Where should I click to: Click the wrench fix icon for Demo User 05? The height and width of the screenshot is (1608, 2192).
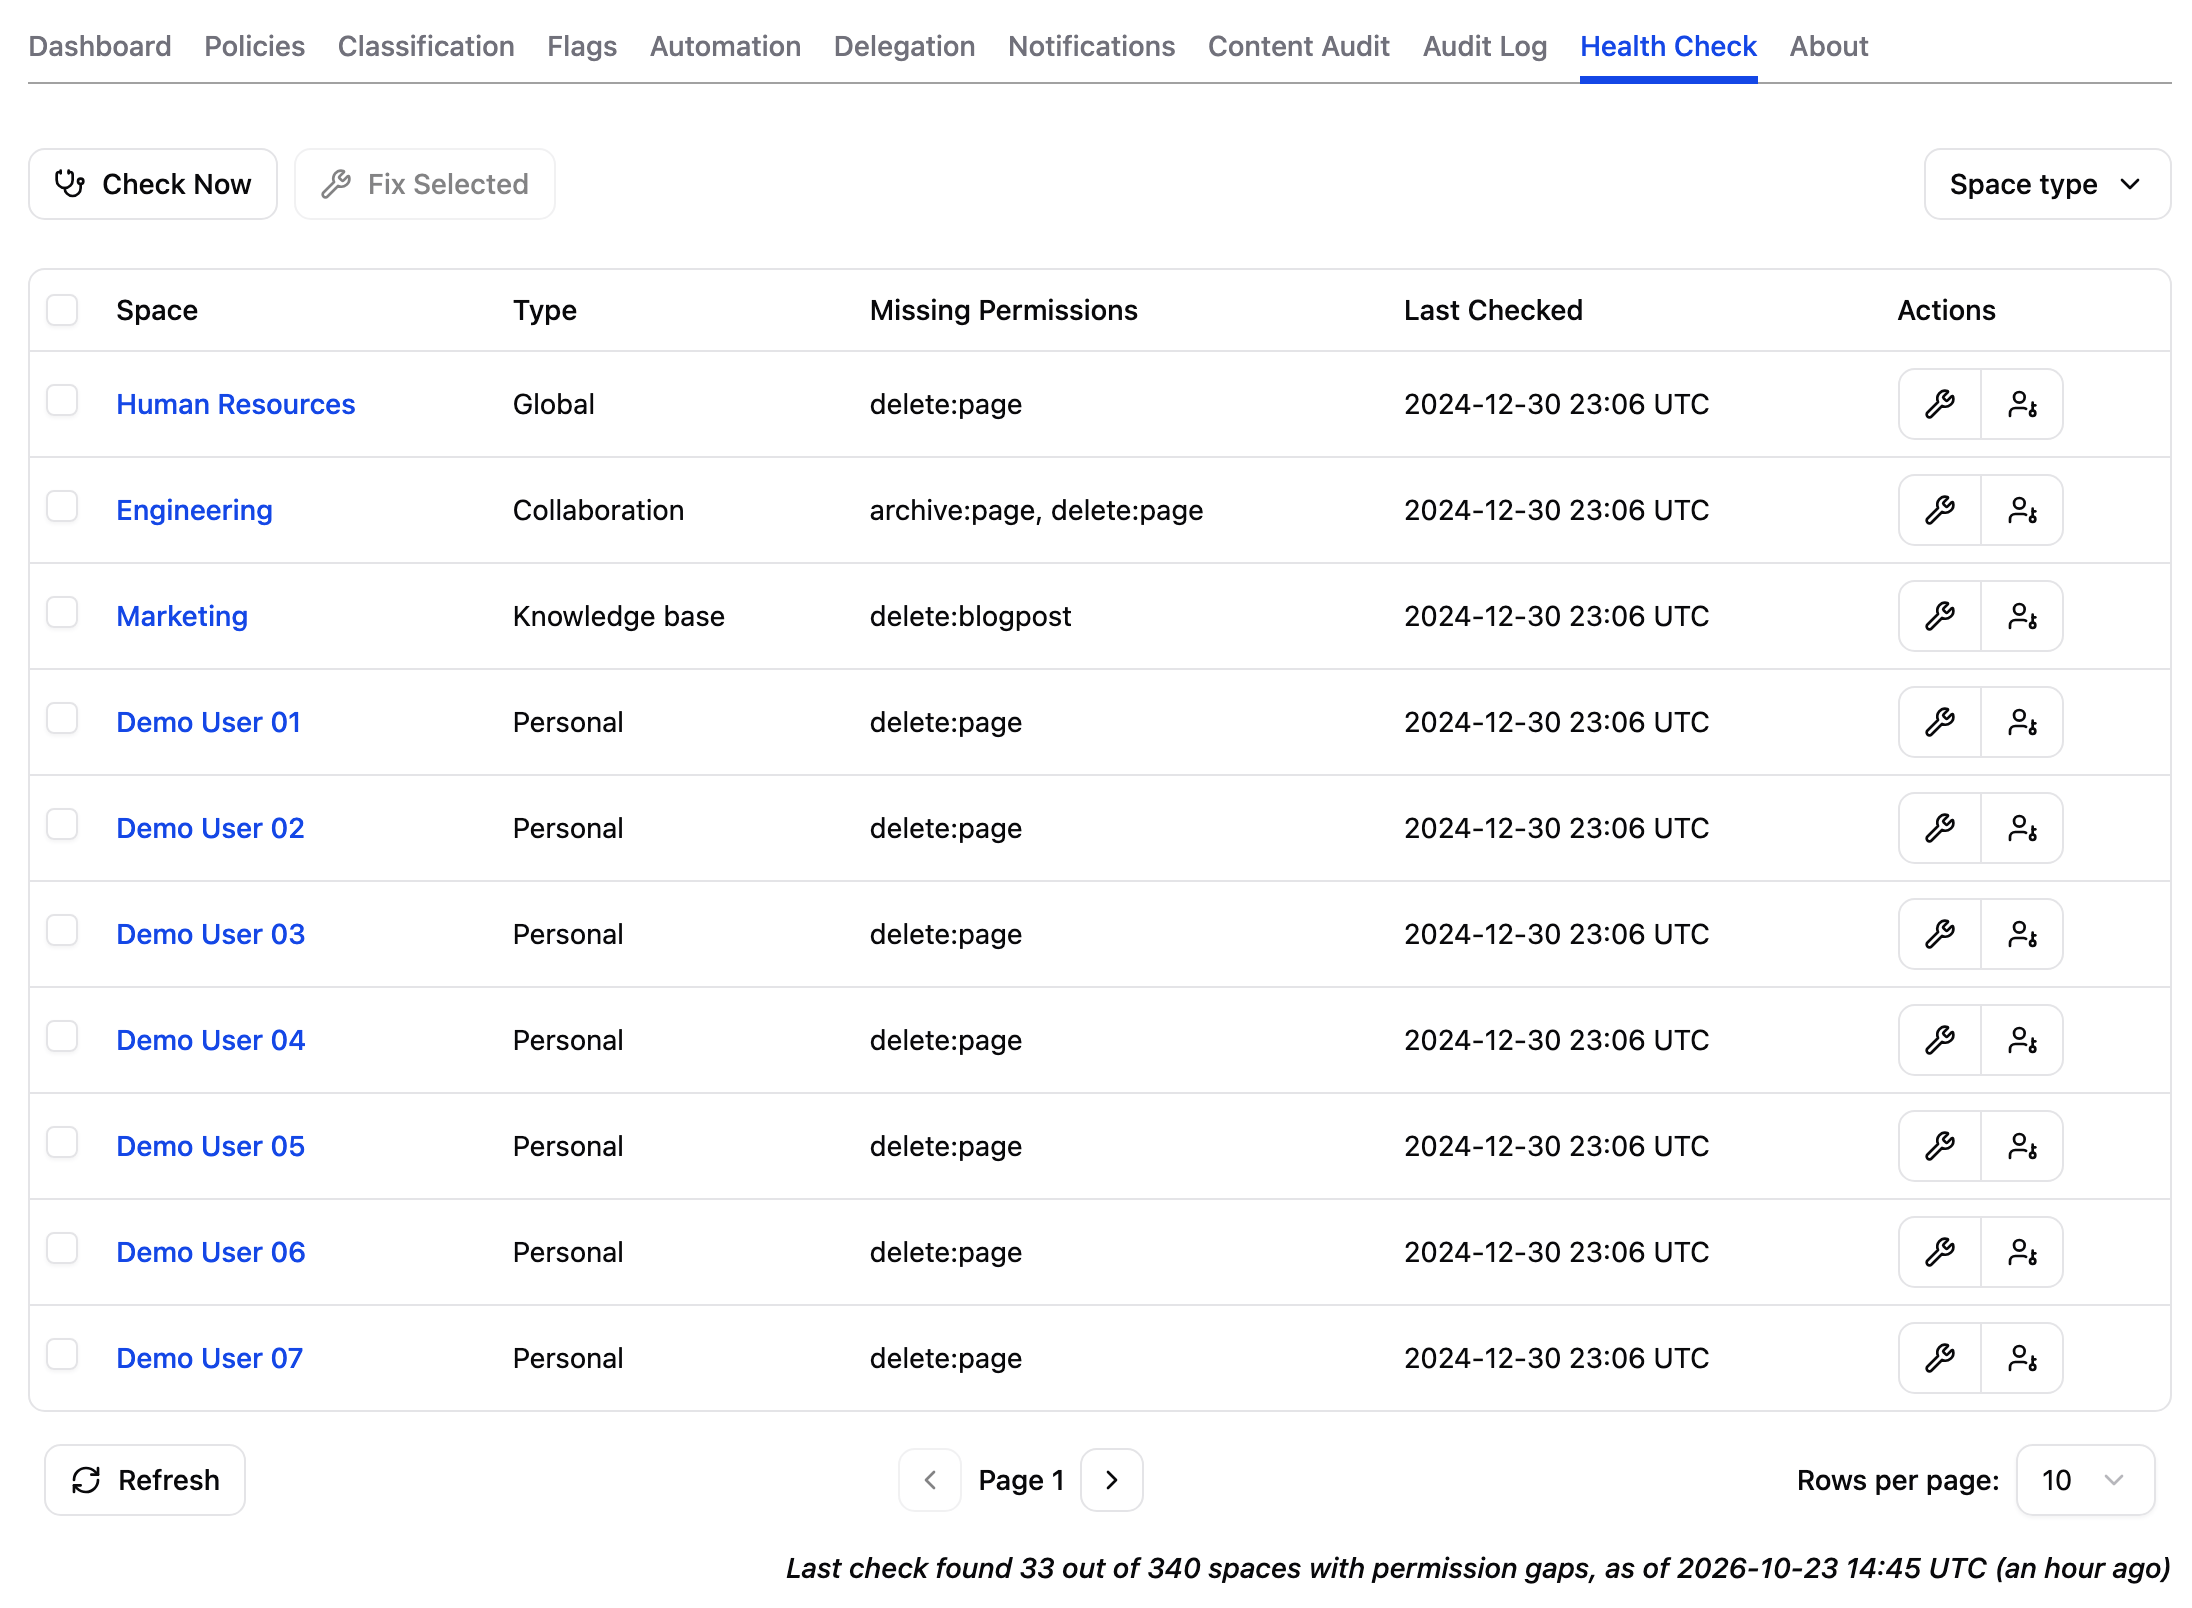(1940, 1146)
